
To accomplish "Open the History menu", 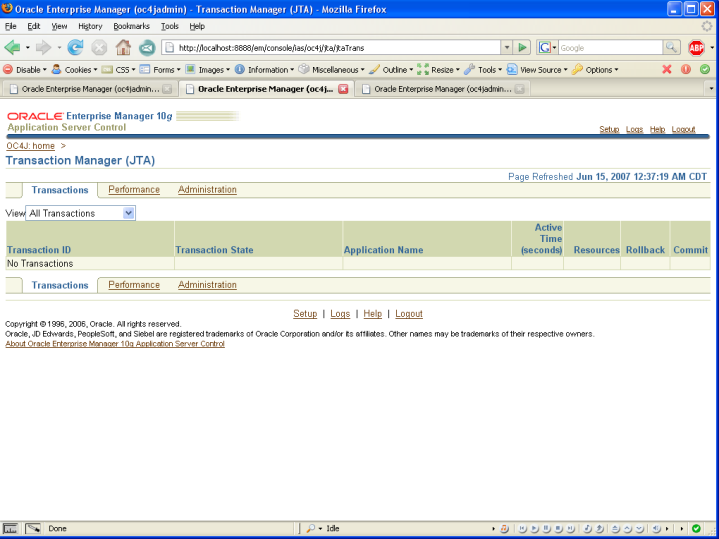I will [x=90, y=26].
